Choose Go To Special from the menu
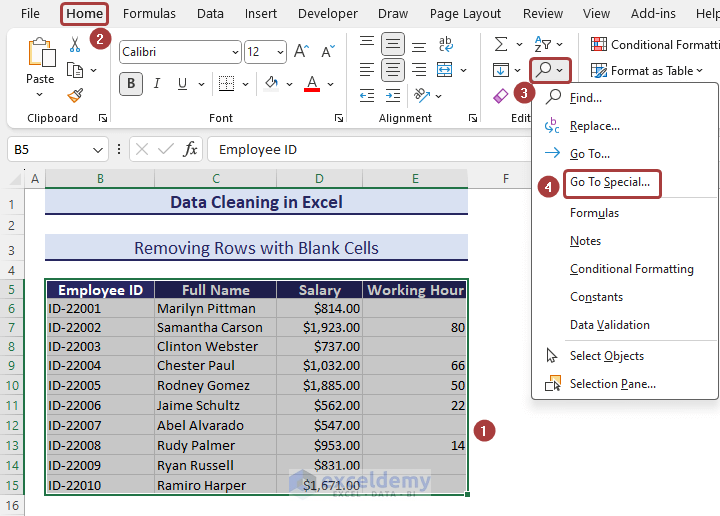720x516 pixels. pyautogui.click(x=610, y=182)
